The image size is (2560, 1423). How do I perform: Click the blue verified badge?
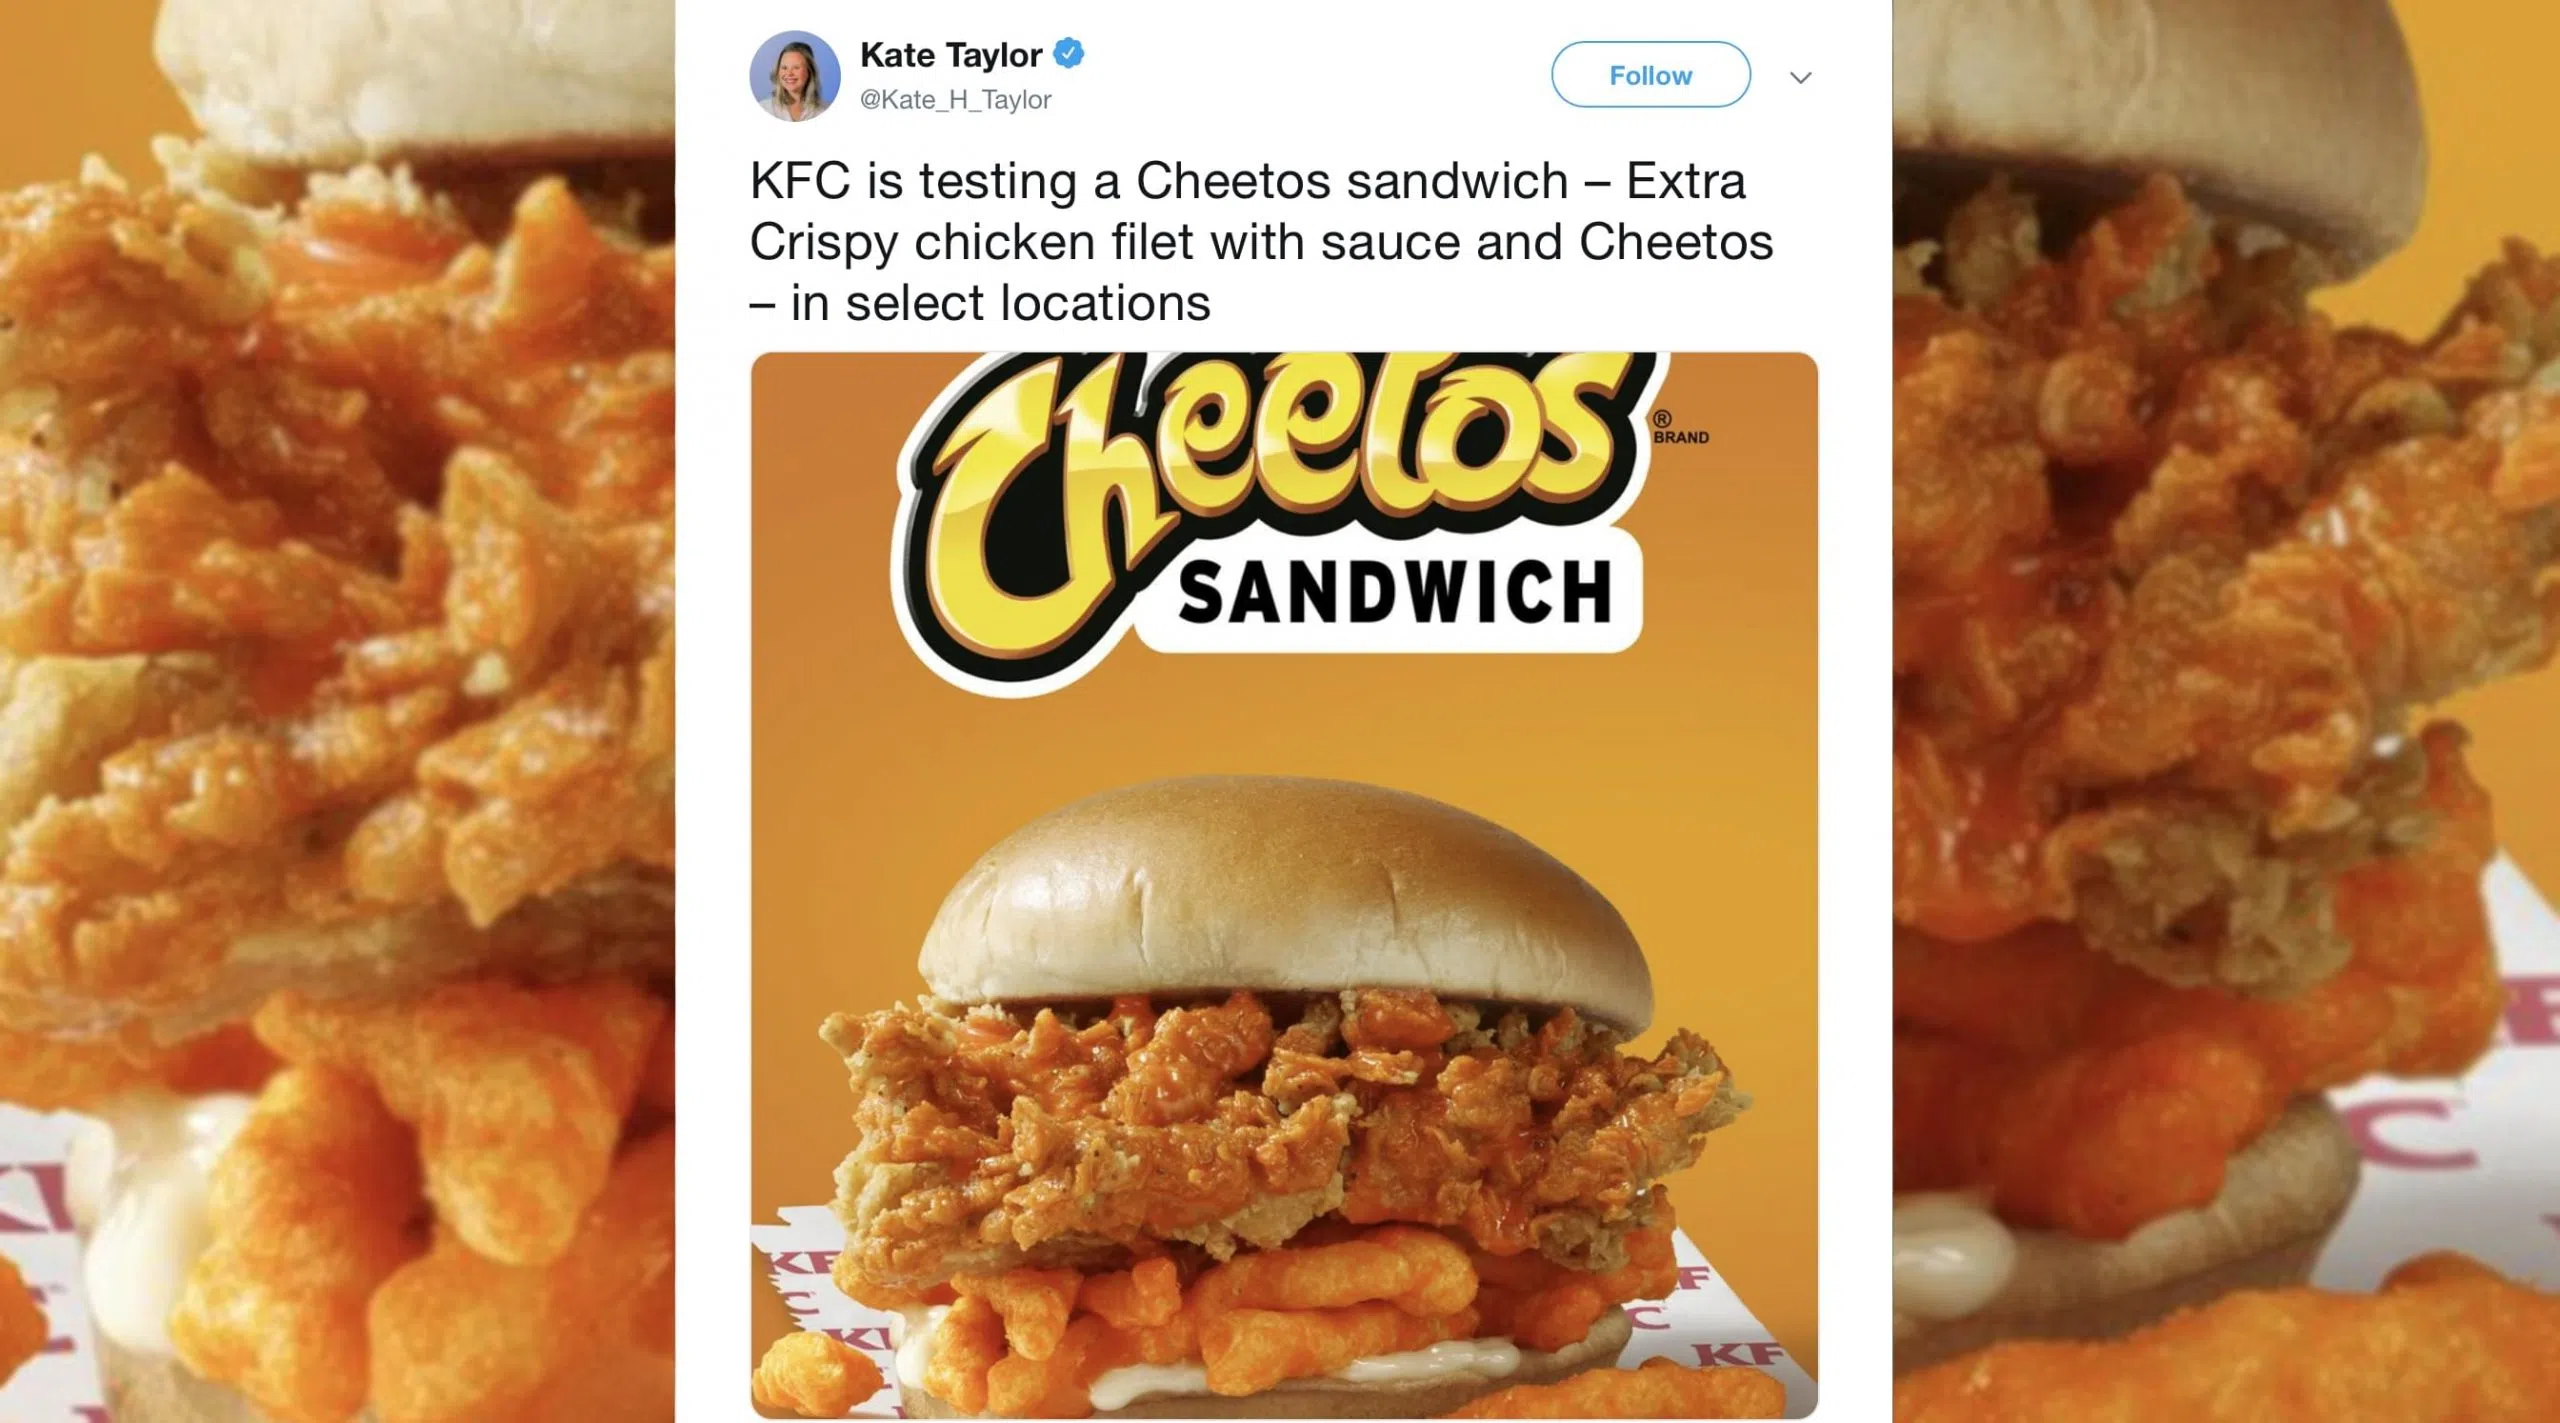(1069, 53)
